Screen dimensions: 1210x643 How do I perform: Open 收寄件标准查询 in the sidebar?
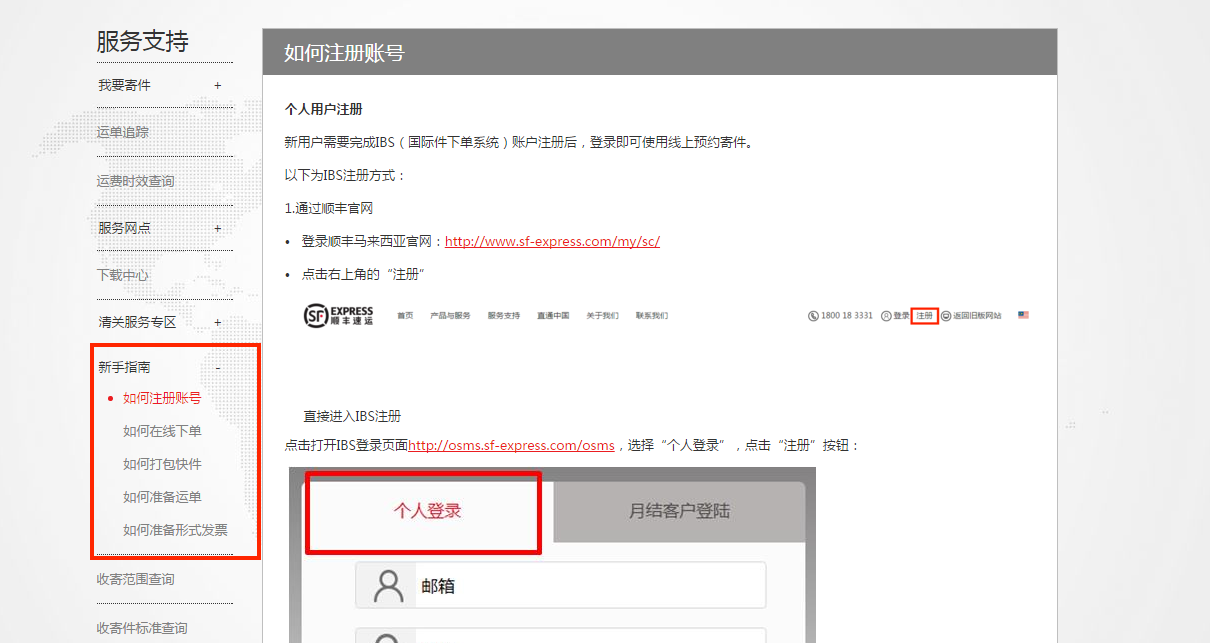point(142,628)
